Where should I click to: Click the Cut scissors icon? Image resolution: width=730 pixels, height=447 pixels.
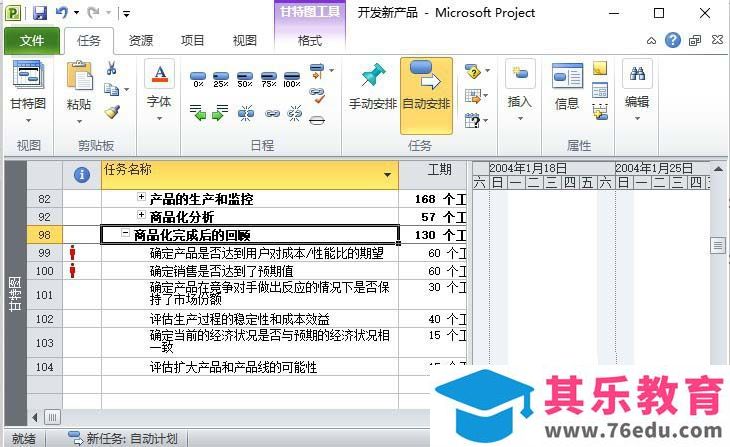[111, 68]
